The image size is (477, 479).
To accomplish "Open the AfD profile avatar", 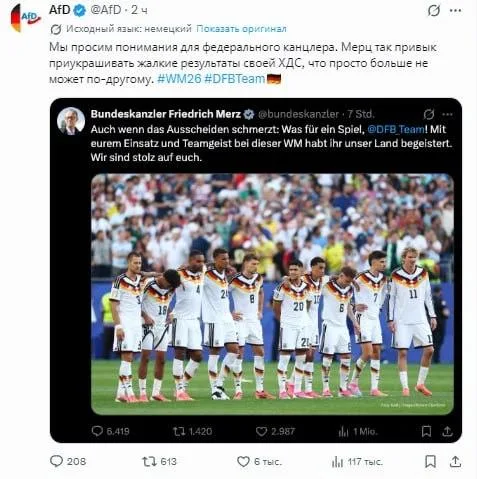I will tap(25, 17).
